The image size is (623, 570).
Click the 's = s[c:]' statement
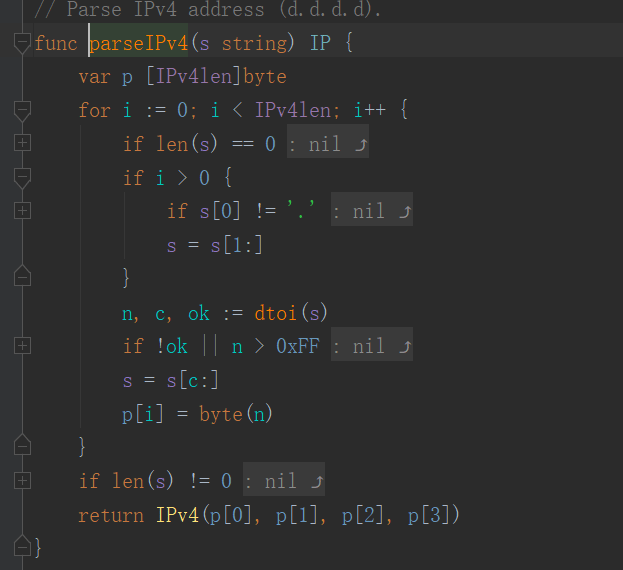pyautogui.click(x=171, y=380)
